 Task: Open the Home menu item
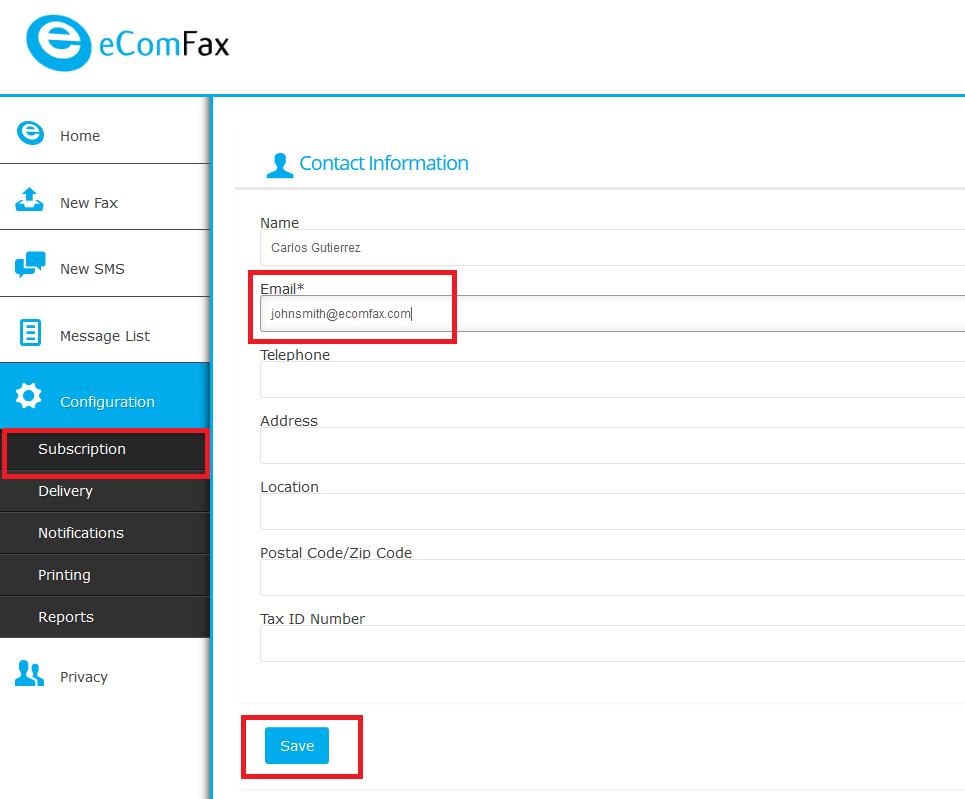coord(105,132)
